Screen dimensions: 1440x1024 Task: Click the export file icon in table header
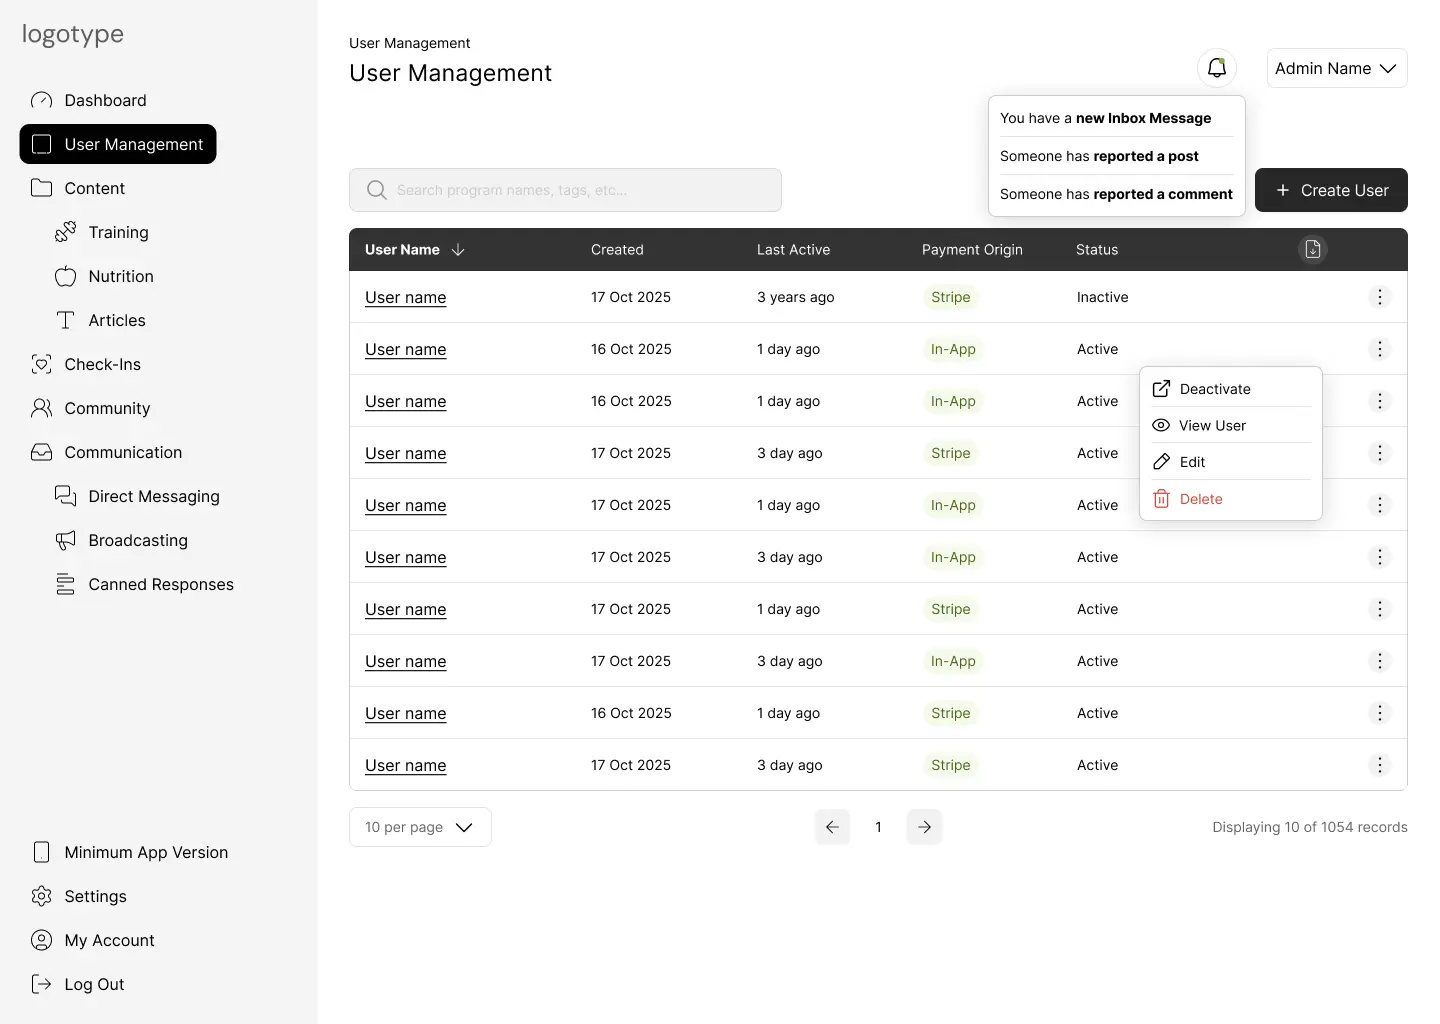[1313, 249]
